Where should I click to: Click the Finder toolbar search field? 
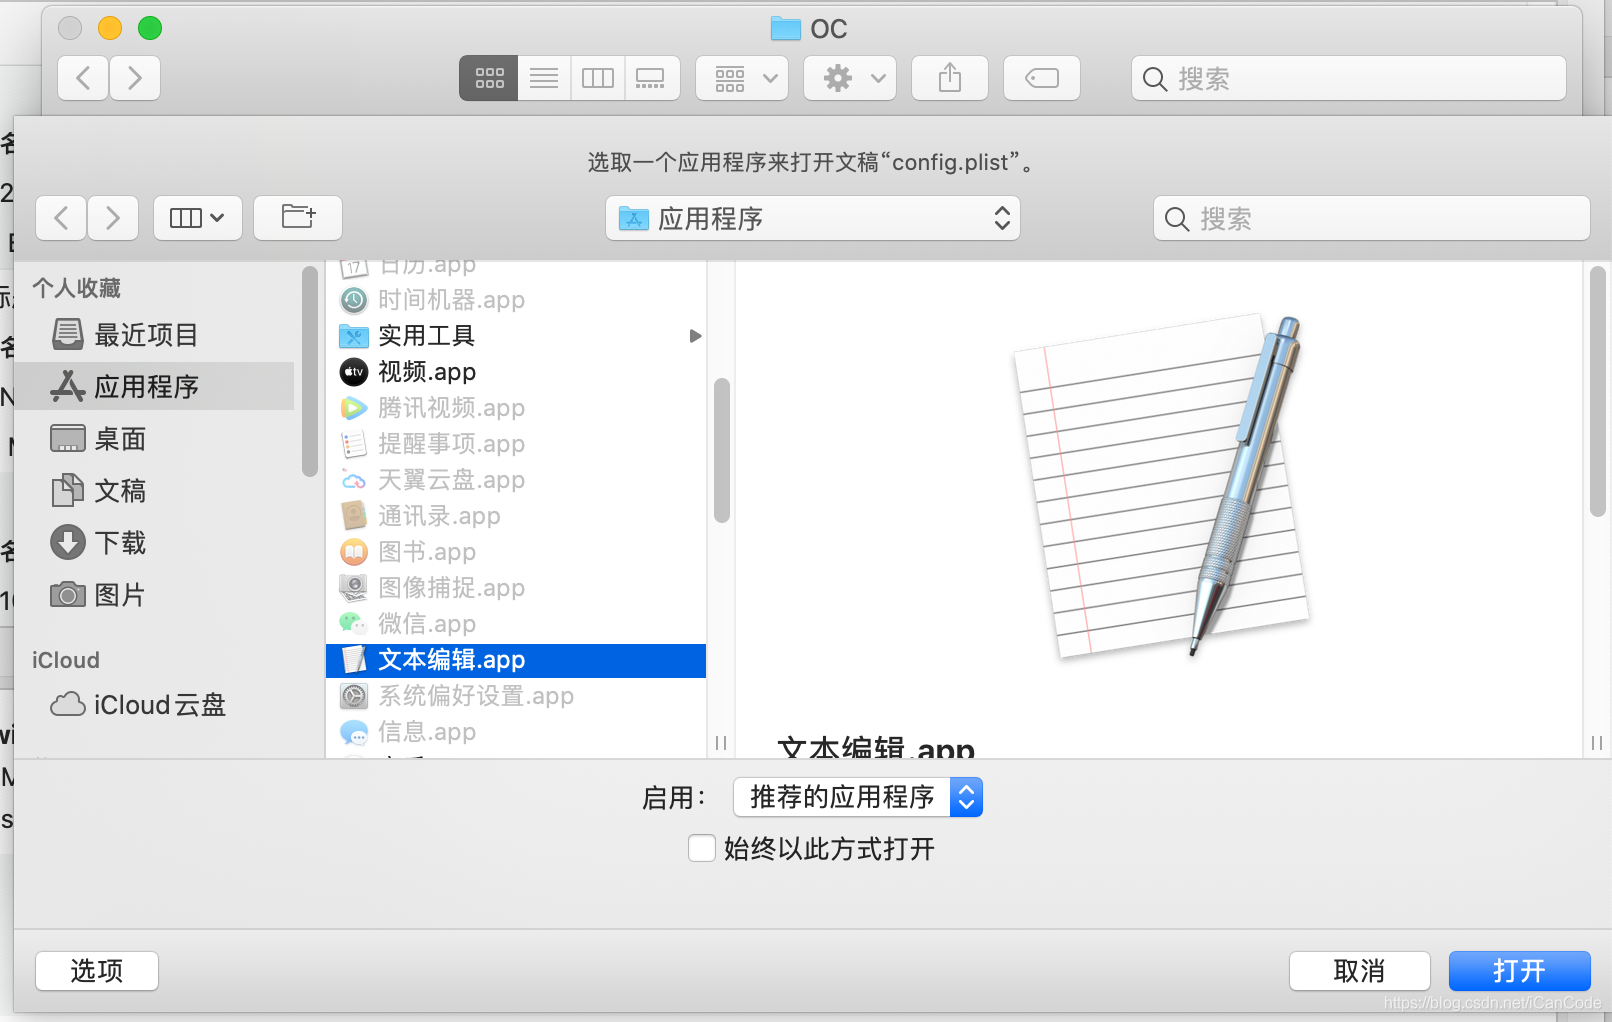coord(1349,78)
